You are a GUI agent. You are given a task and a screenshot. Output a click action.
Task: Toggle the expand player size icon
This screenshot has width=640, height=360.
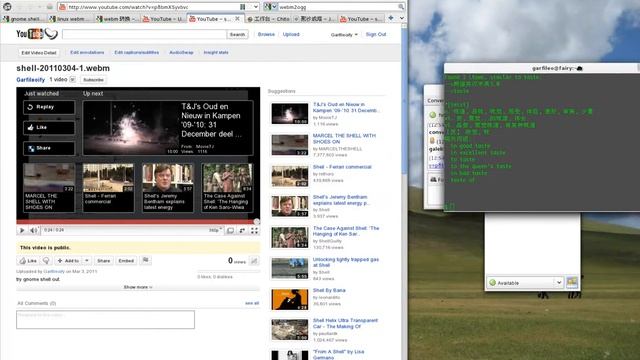pos(242,231)
